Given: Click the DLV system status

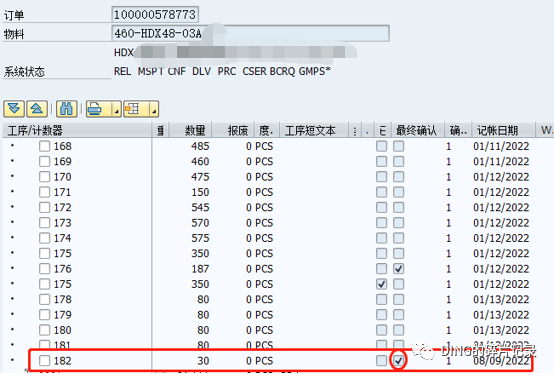Looking at the screenshot, I should (x=201, y=71).
